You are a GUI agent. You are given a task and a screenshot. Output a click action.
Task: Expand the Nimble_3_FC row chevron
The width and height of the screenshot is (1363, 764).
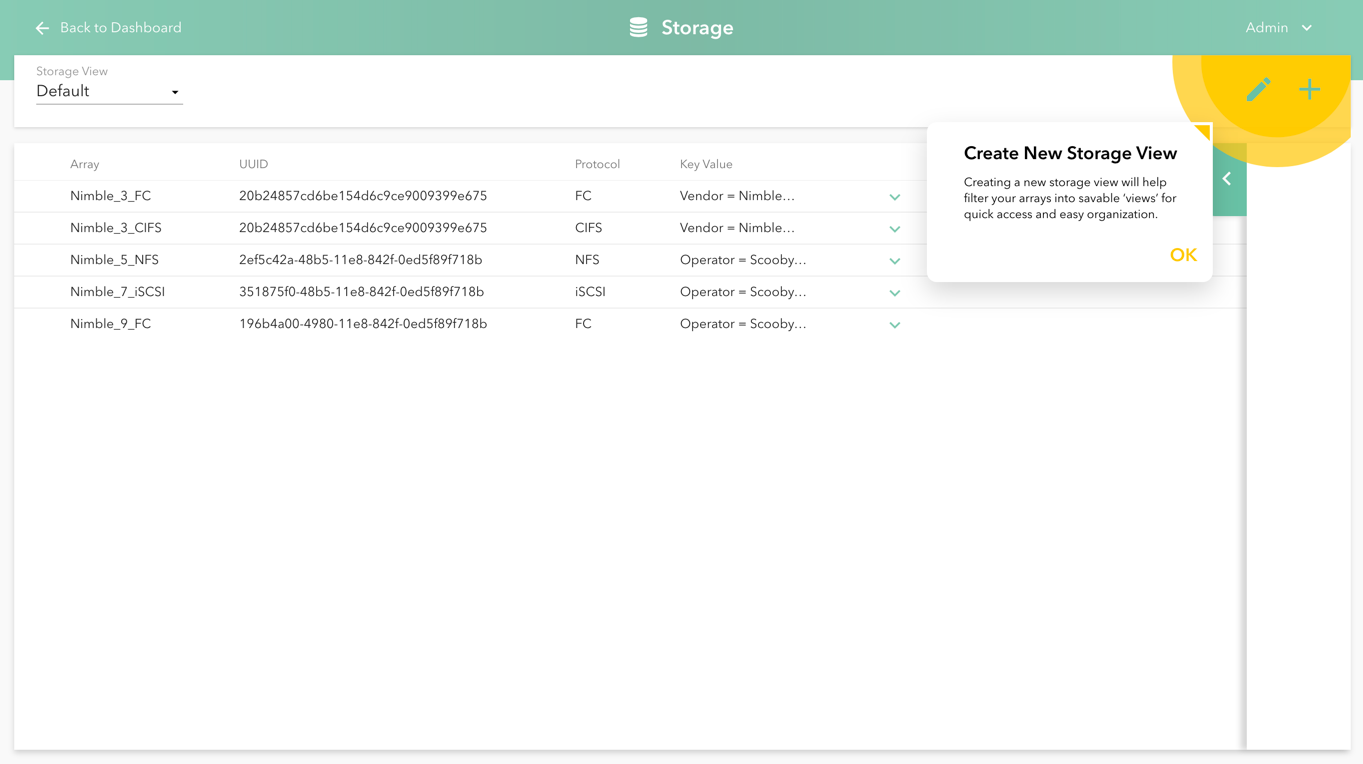(x=895, y=197)
